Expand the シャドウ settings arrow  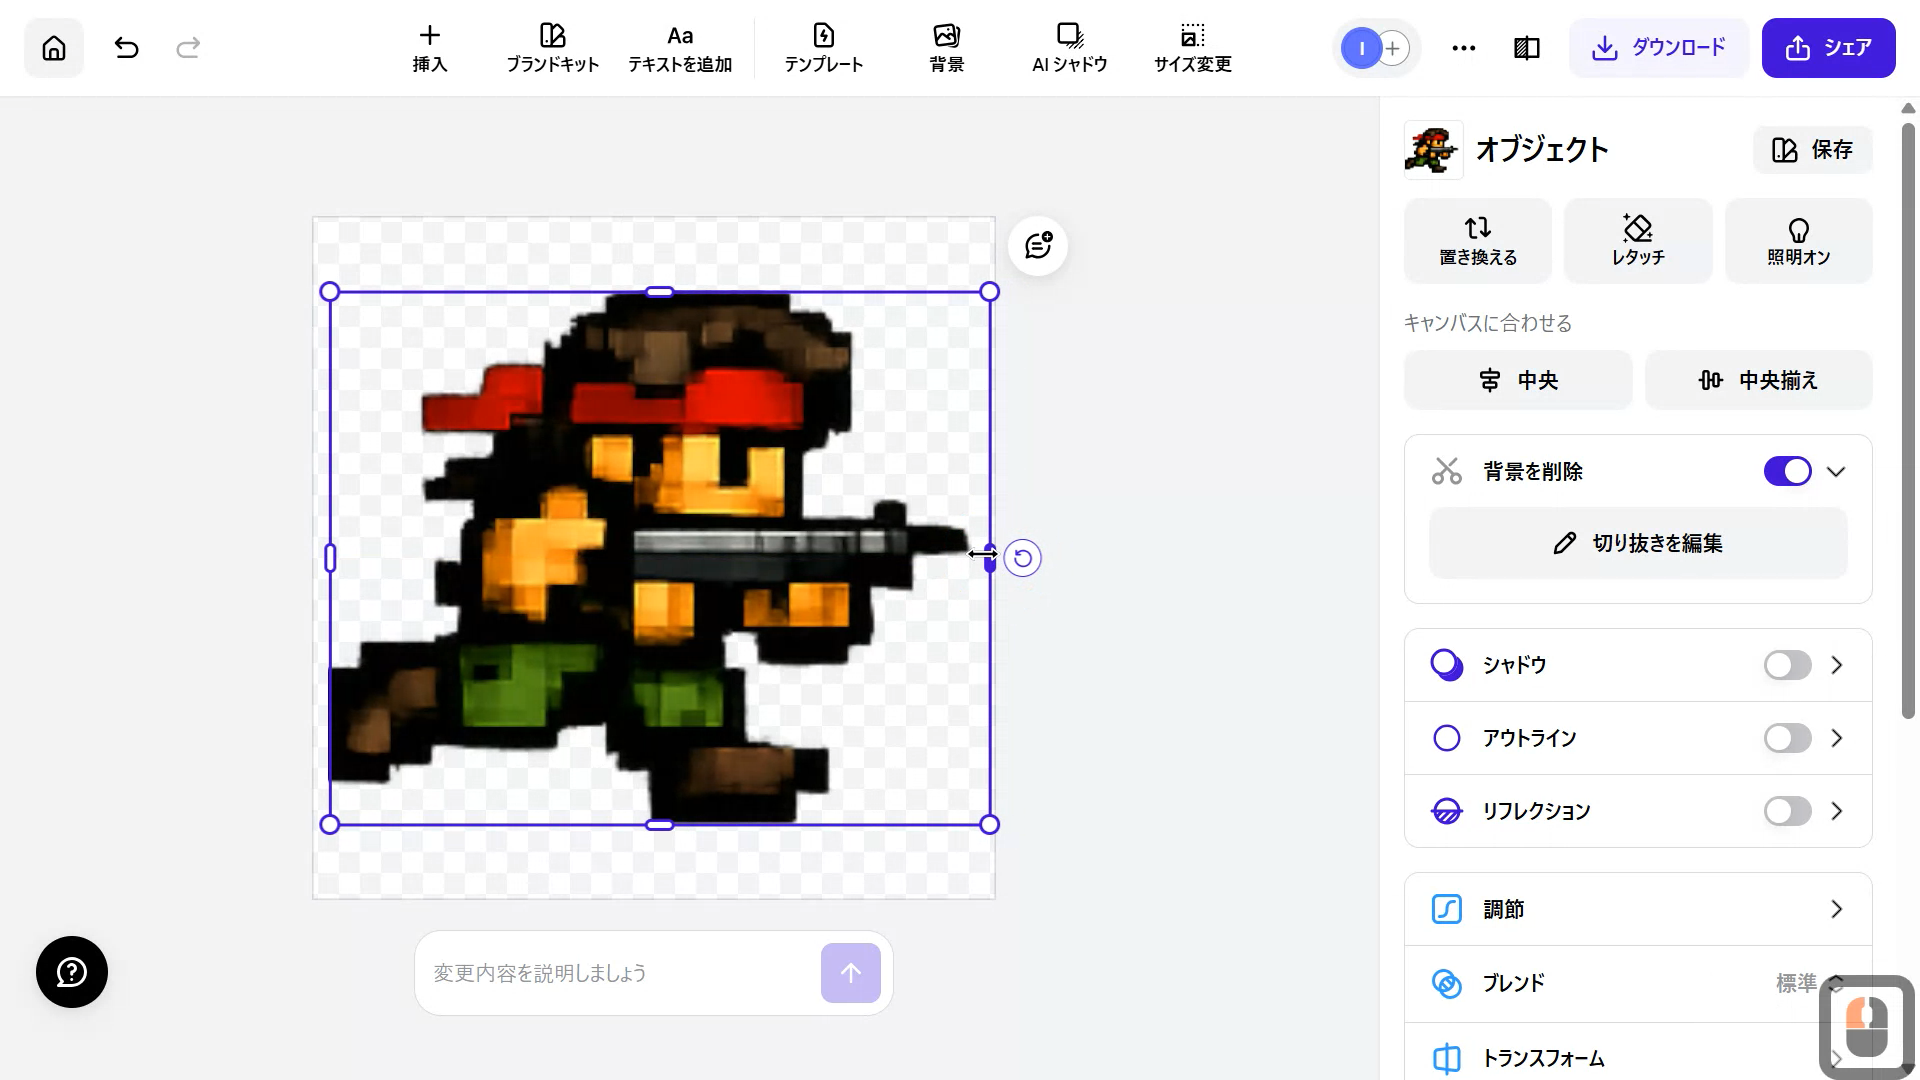click(x=1836, y=665)
